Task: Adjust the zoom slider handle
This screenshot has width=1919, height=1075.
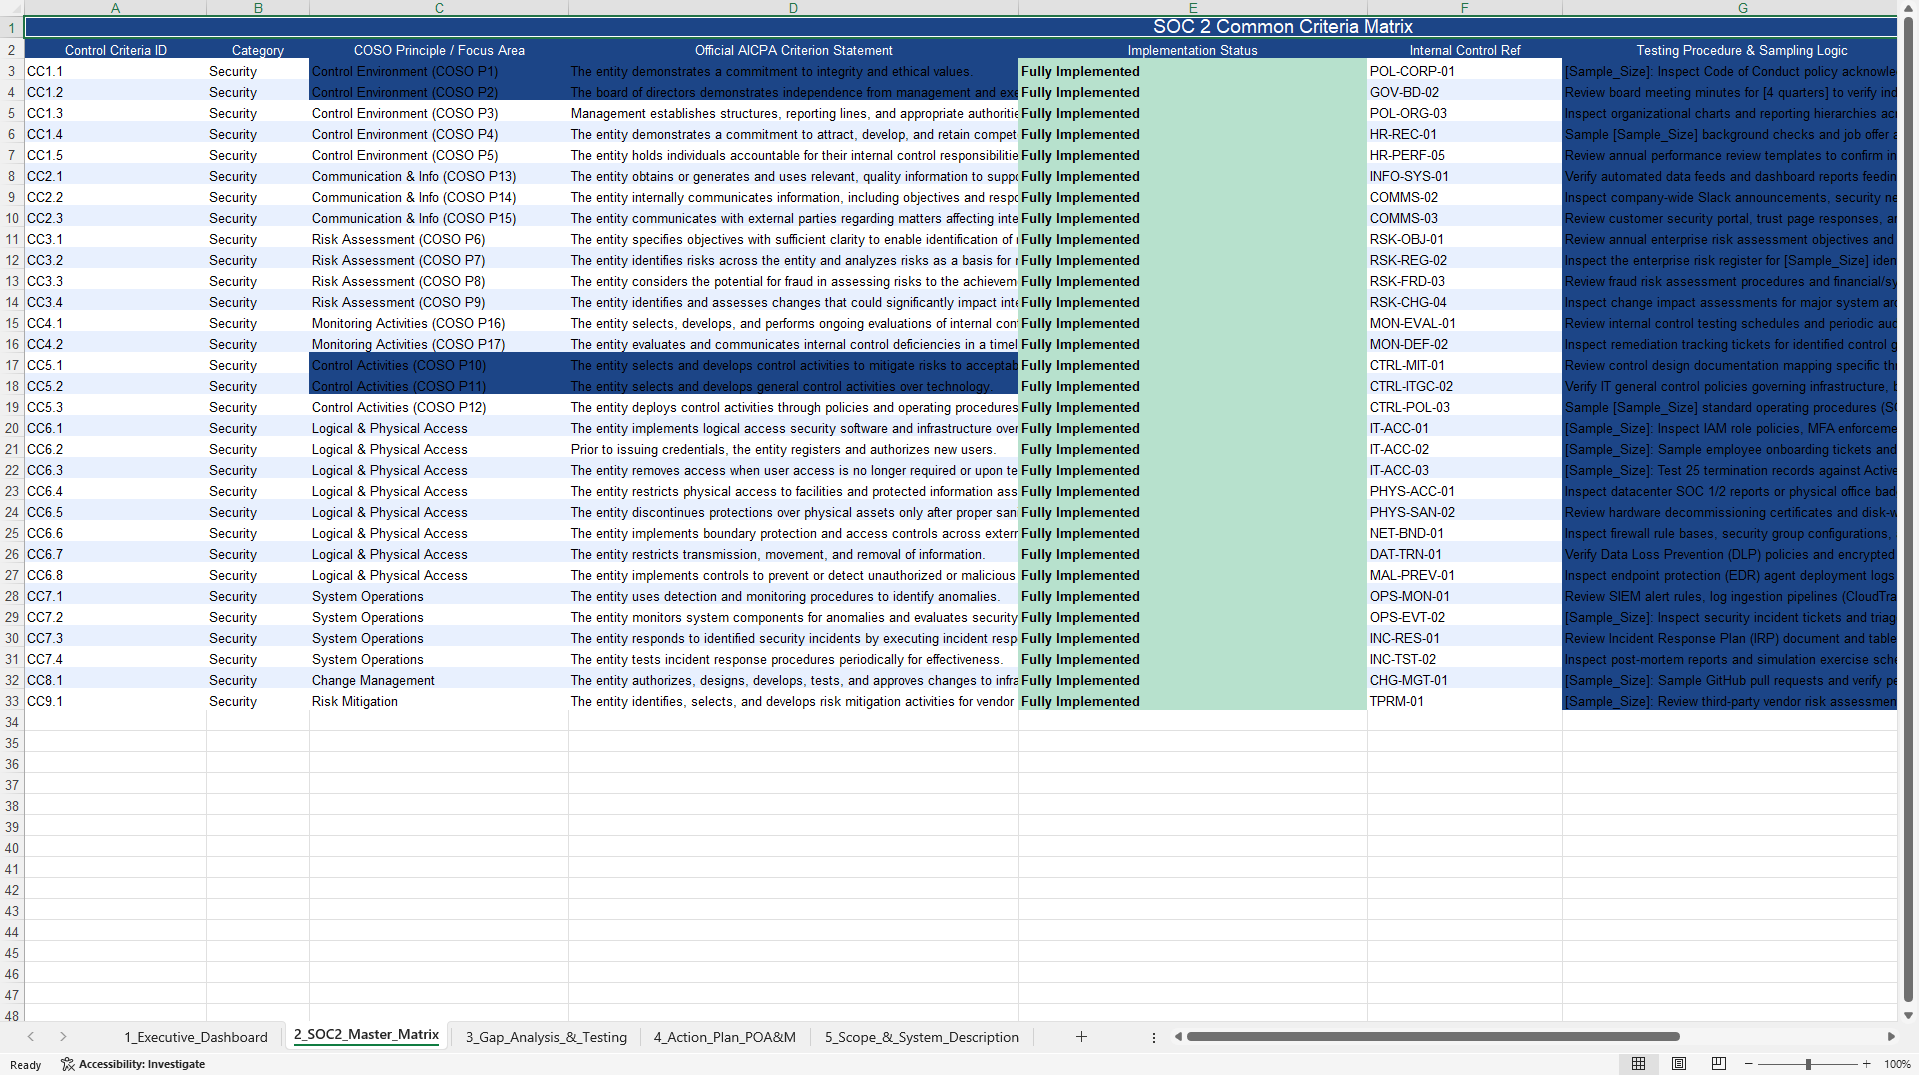Action: (1808, 1064)
